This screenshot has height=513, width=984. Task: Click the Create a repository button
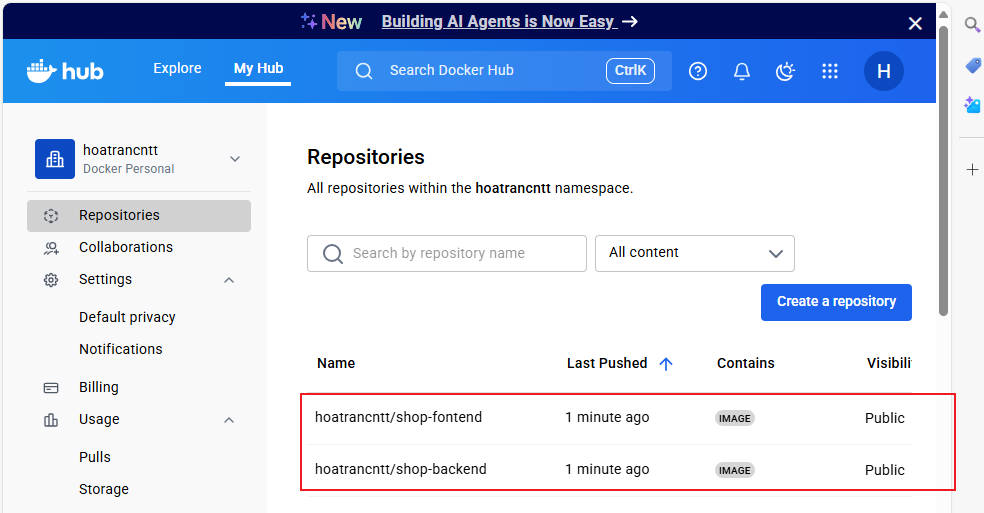pos(835,301)
